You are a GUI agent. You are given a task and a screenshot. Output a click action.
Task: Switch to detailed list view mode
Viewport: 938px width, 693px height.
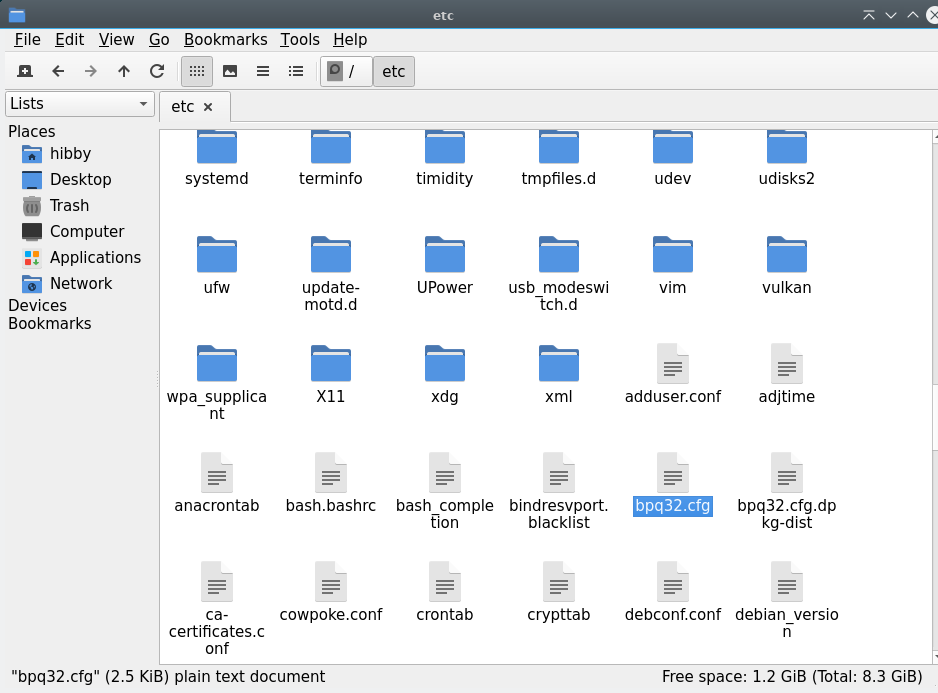pos(296,71)
